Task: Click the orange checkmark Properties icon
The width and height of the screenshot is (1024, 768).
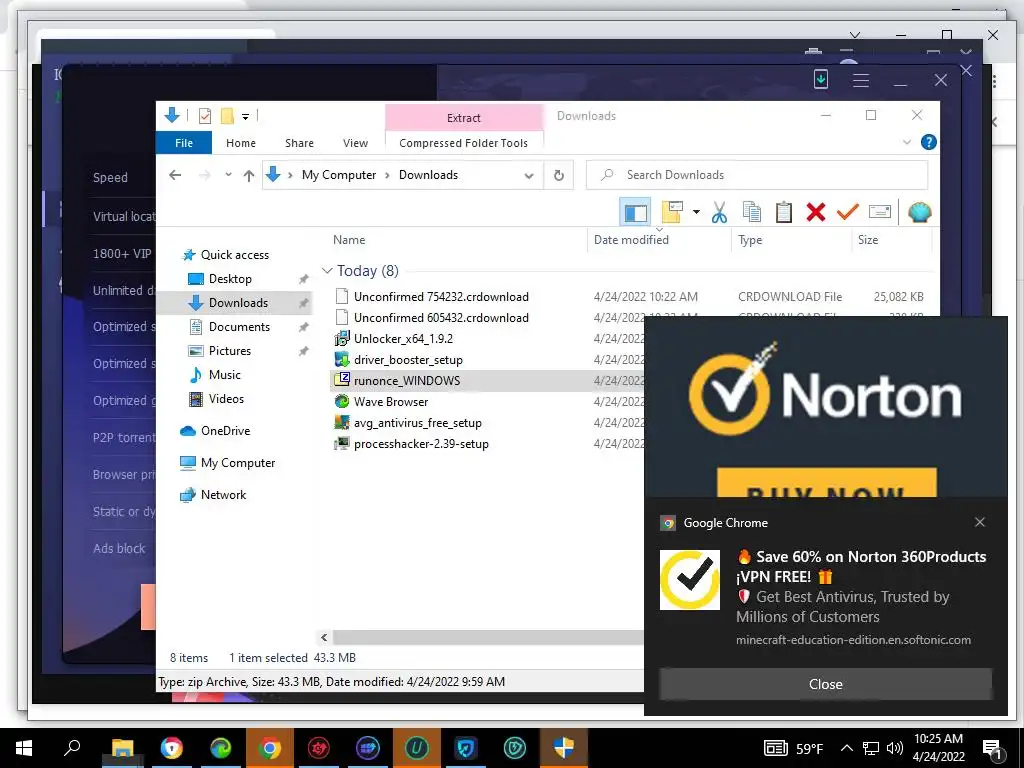Action: (848, 212)
